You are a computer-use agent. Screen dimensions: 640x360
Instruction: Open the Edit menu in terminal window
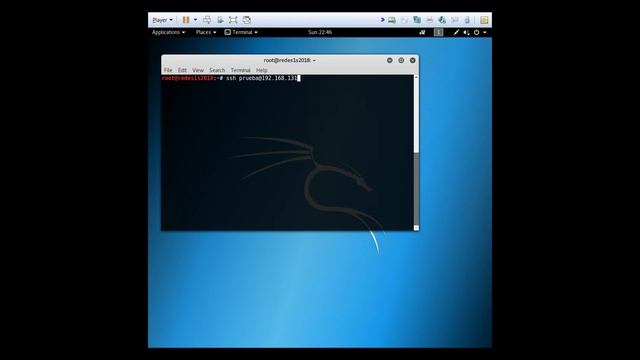(x=182, y=70)
